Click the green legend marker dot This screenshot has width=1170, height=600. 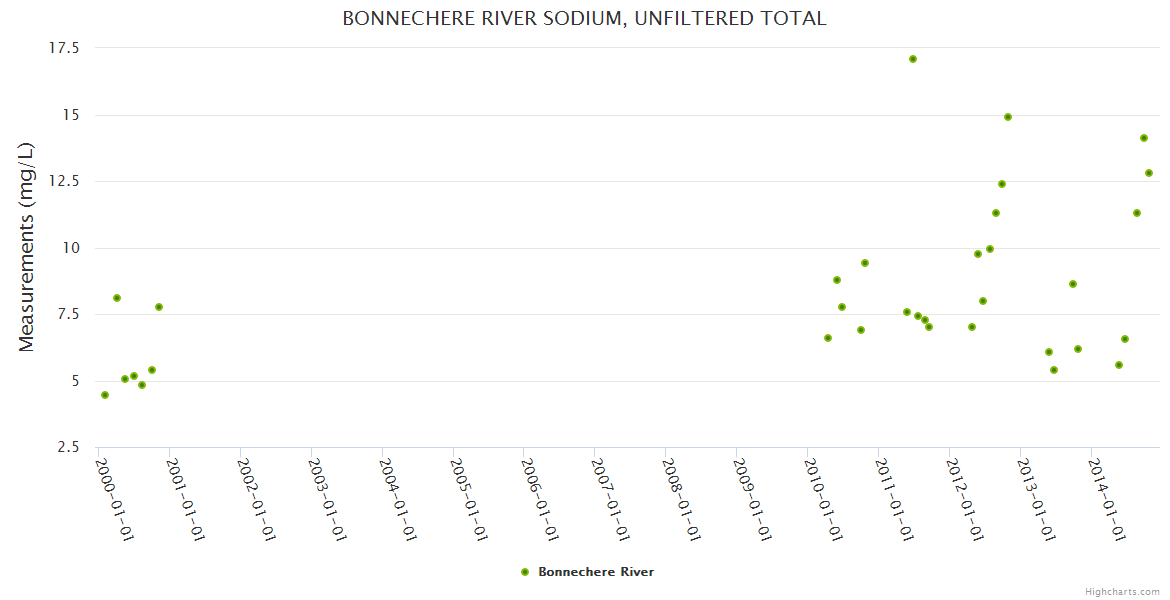point(525,572)
